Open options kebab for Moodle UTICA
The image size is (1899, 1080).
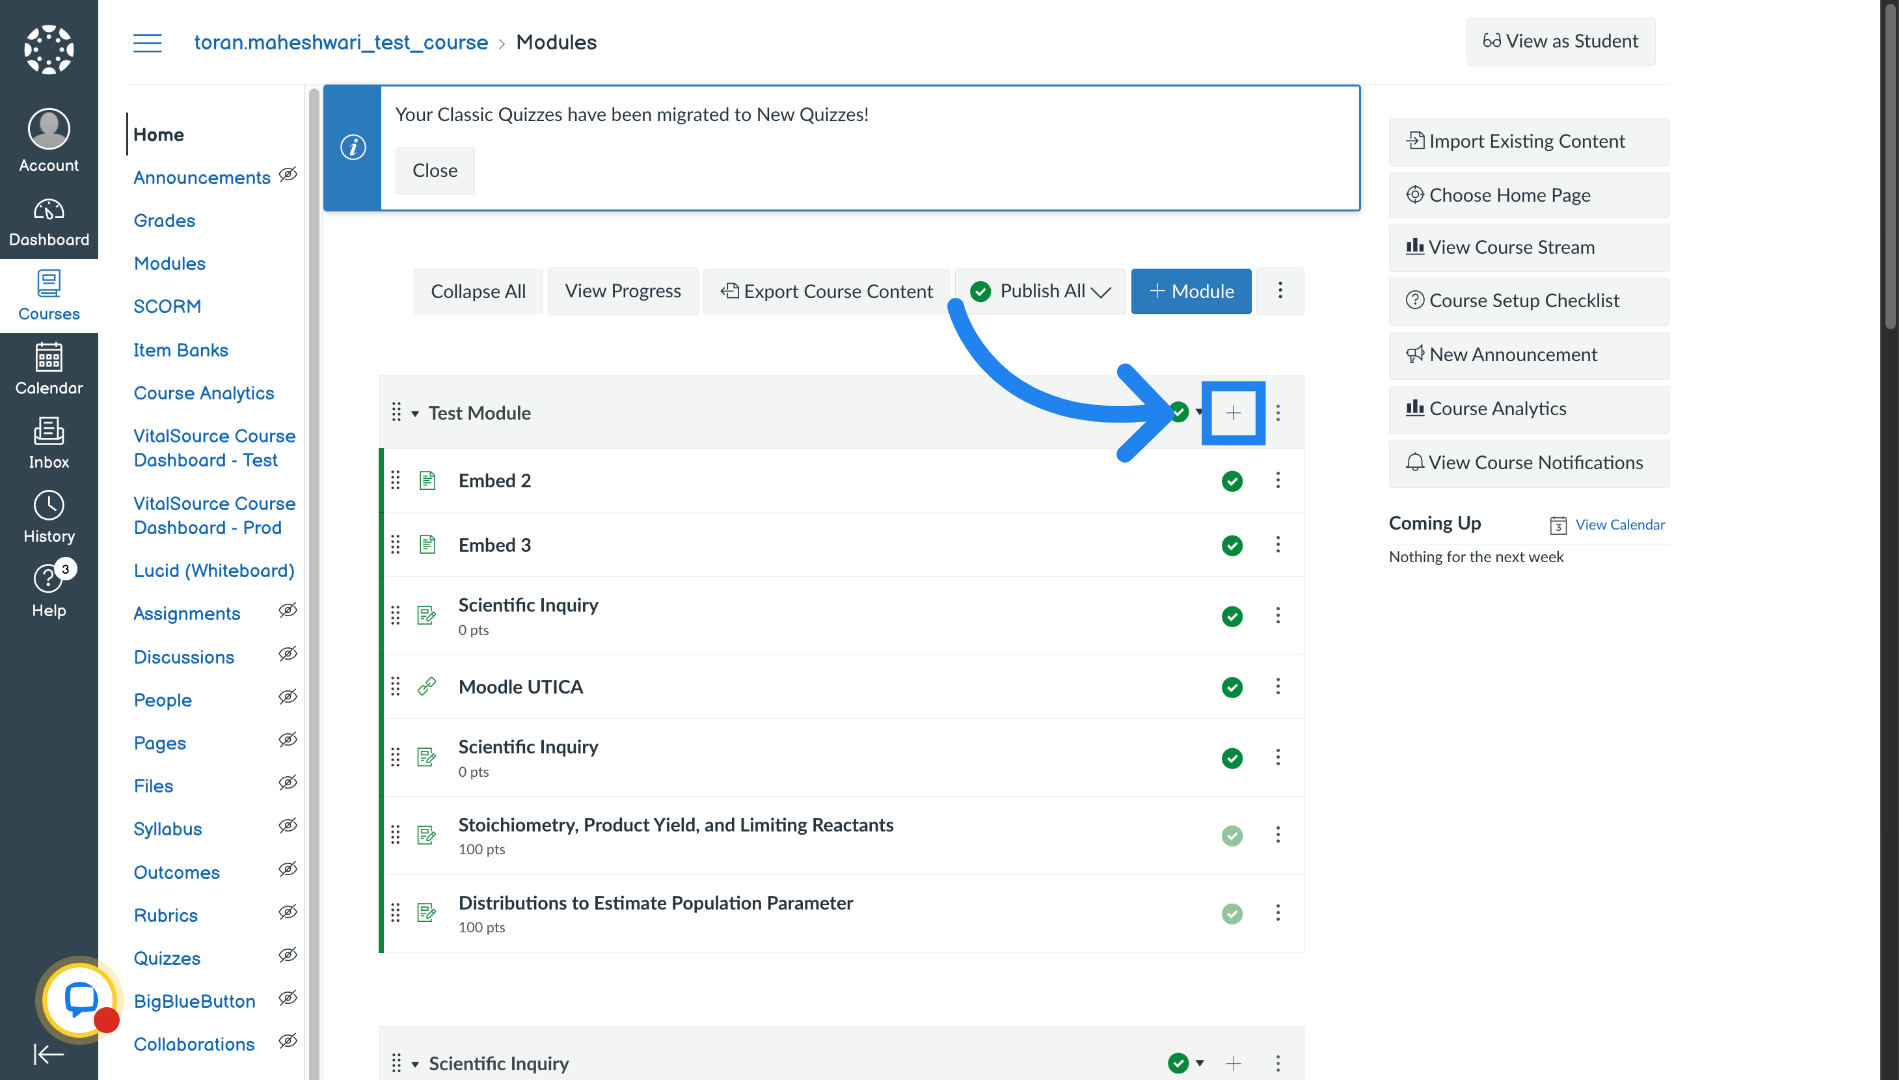click(x=1278, y=687)
